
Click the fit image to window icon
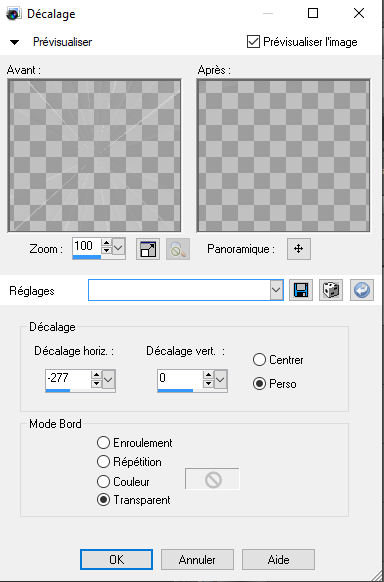coord(148,249)
